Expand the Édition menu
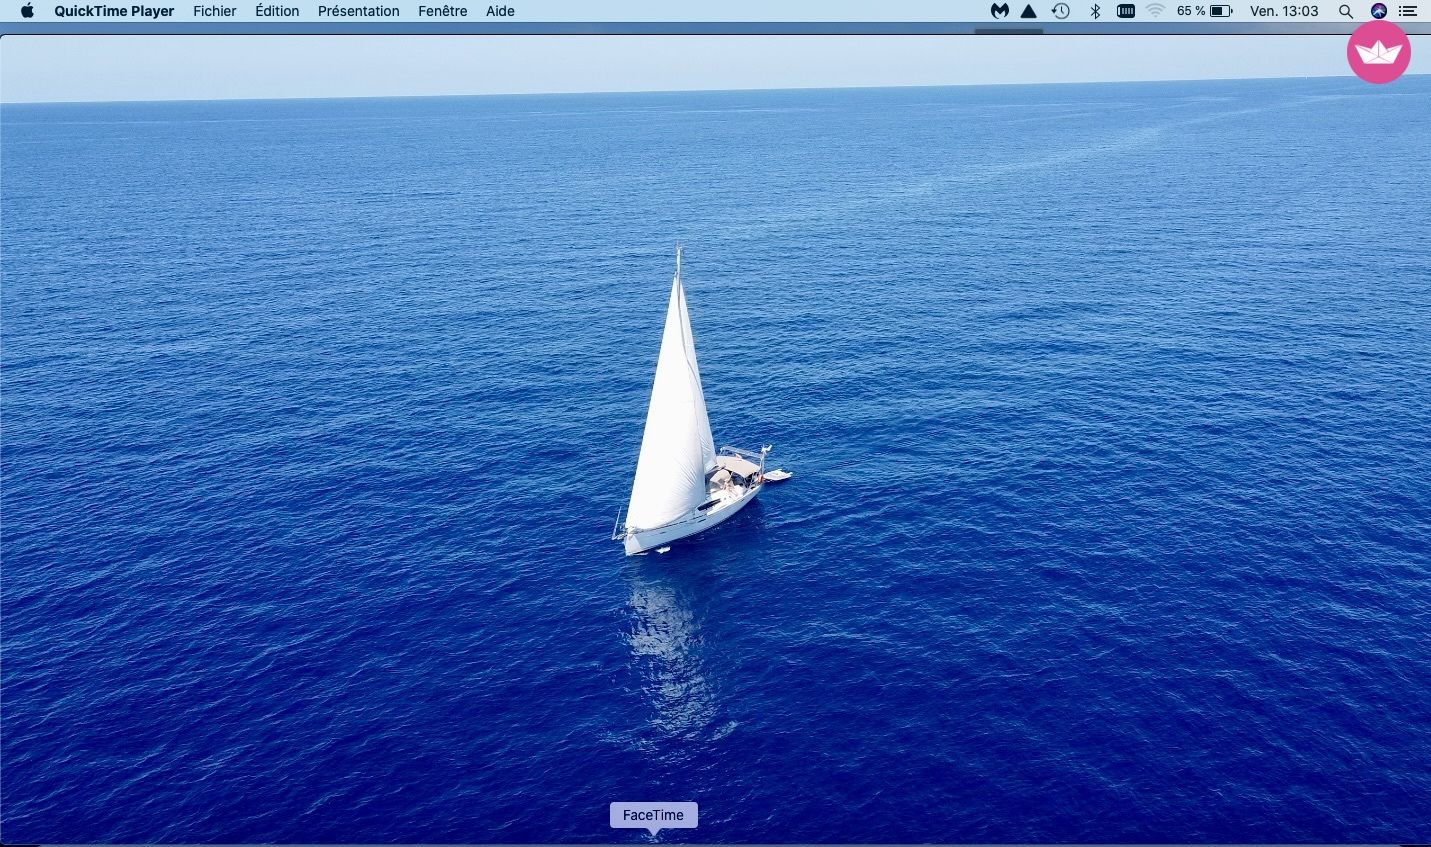Screen dimensions: 1431x847 tap(277, 11)
